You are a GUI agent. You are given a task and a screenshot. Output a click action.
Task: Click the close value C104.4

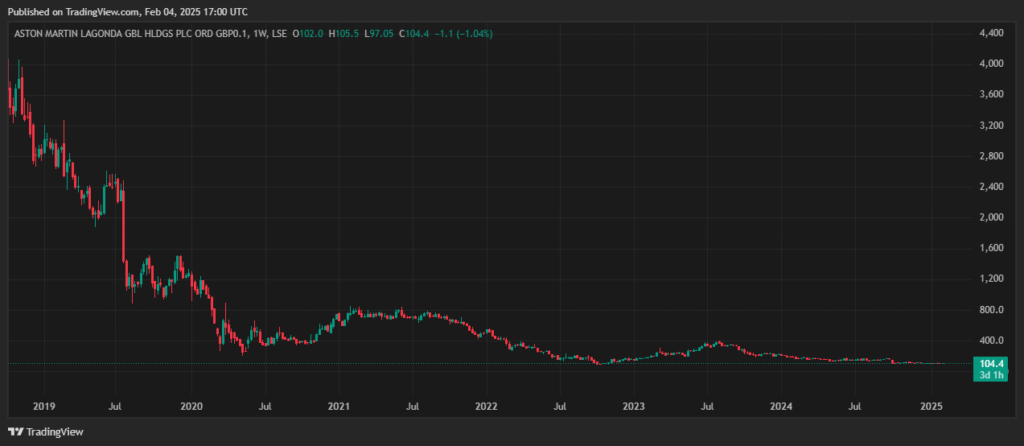(413, 34)
